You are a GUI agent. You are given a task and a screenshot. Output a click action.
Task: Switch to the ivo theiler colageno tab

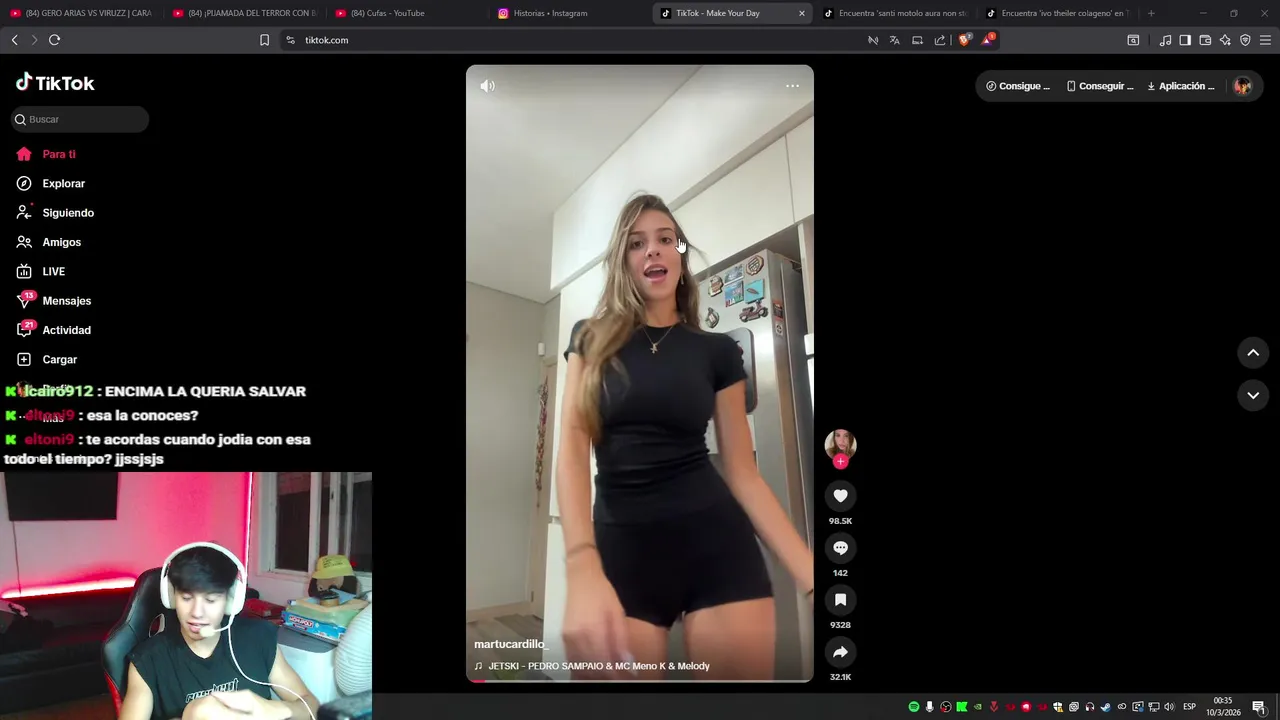coord(1058,13)
